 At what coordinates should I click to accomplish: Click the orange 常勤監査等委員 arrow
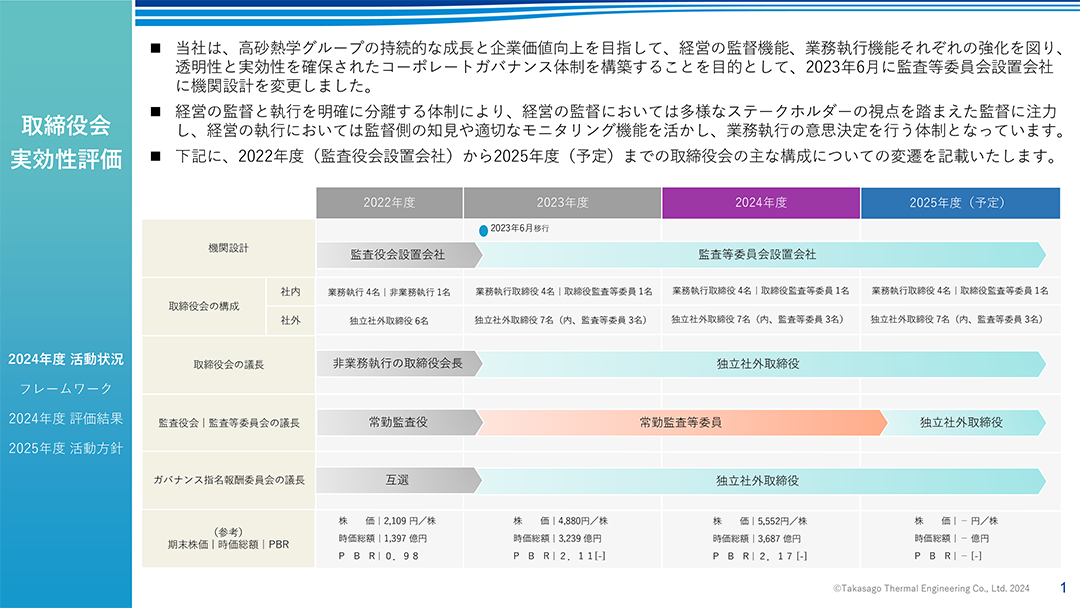point(680,423)
